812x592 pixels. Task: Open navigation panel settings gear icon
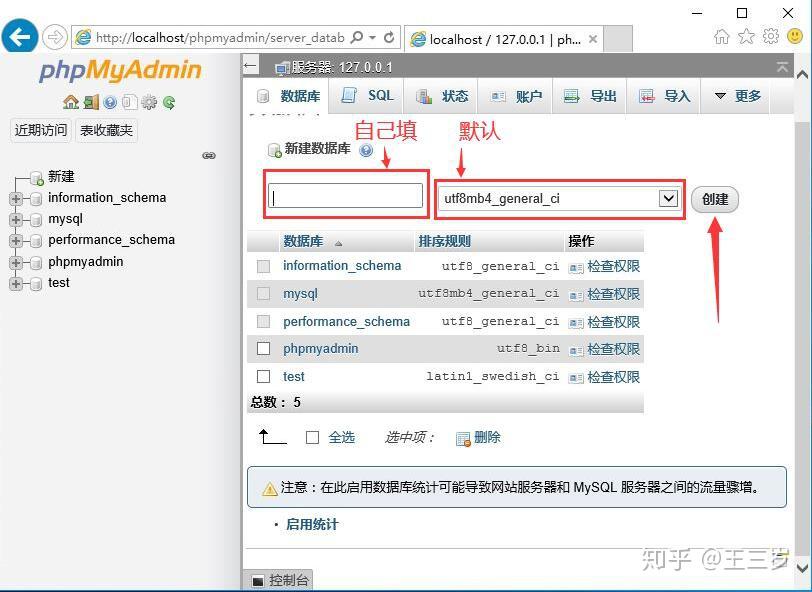click(x=149, y=102)
